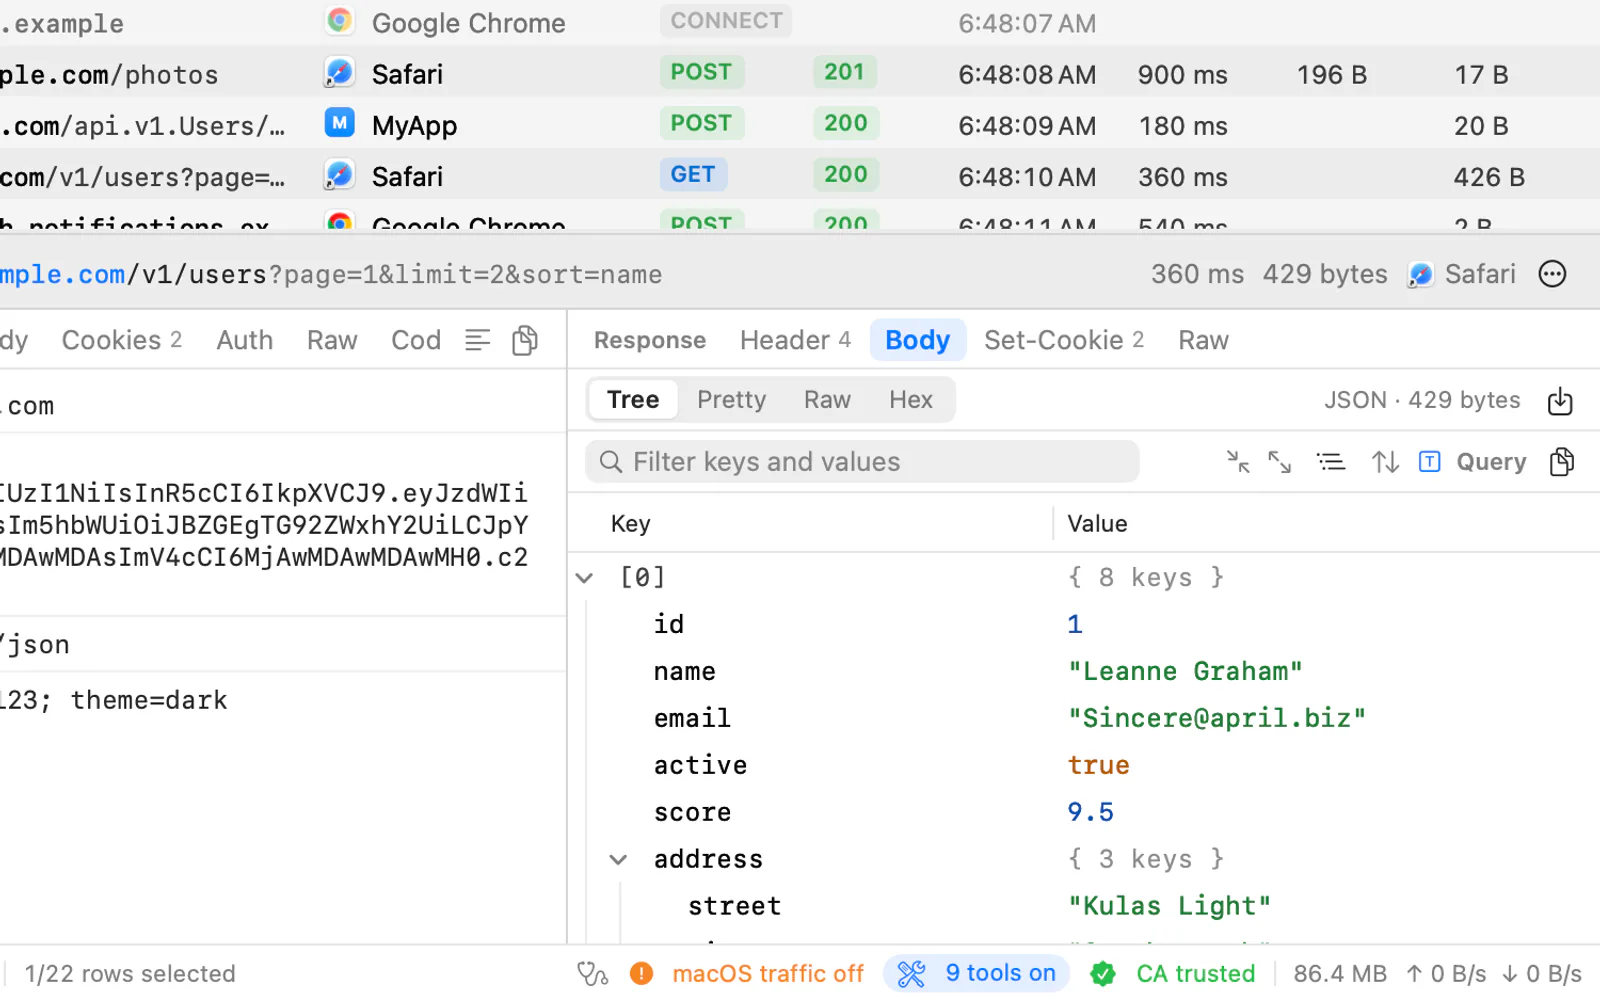Click the list indent view icon
The image size is (1600, 1001).
1331,462
